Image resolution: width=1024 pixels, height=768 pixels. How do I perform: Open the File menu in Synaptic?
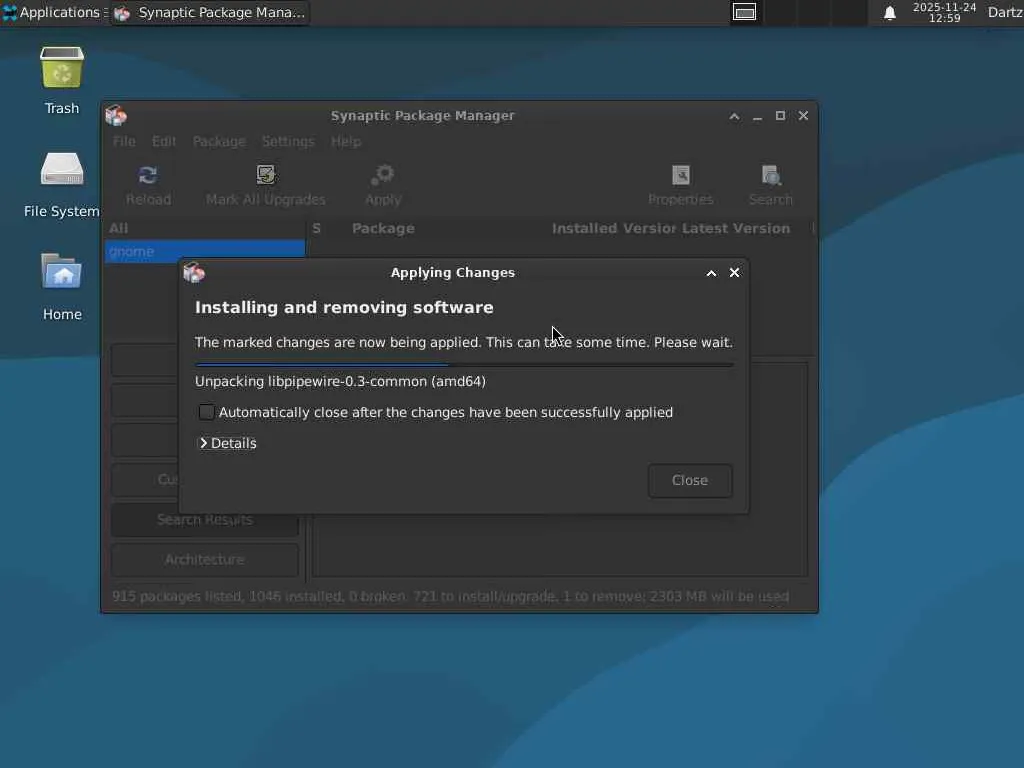124,141
